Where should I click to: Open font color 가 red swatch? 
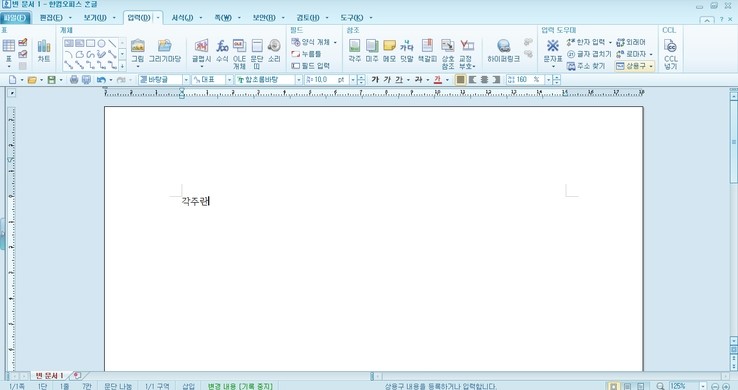[x=438, y=80]
